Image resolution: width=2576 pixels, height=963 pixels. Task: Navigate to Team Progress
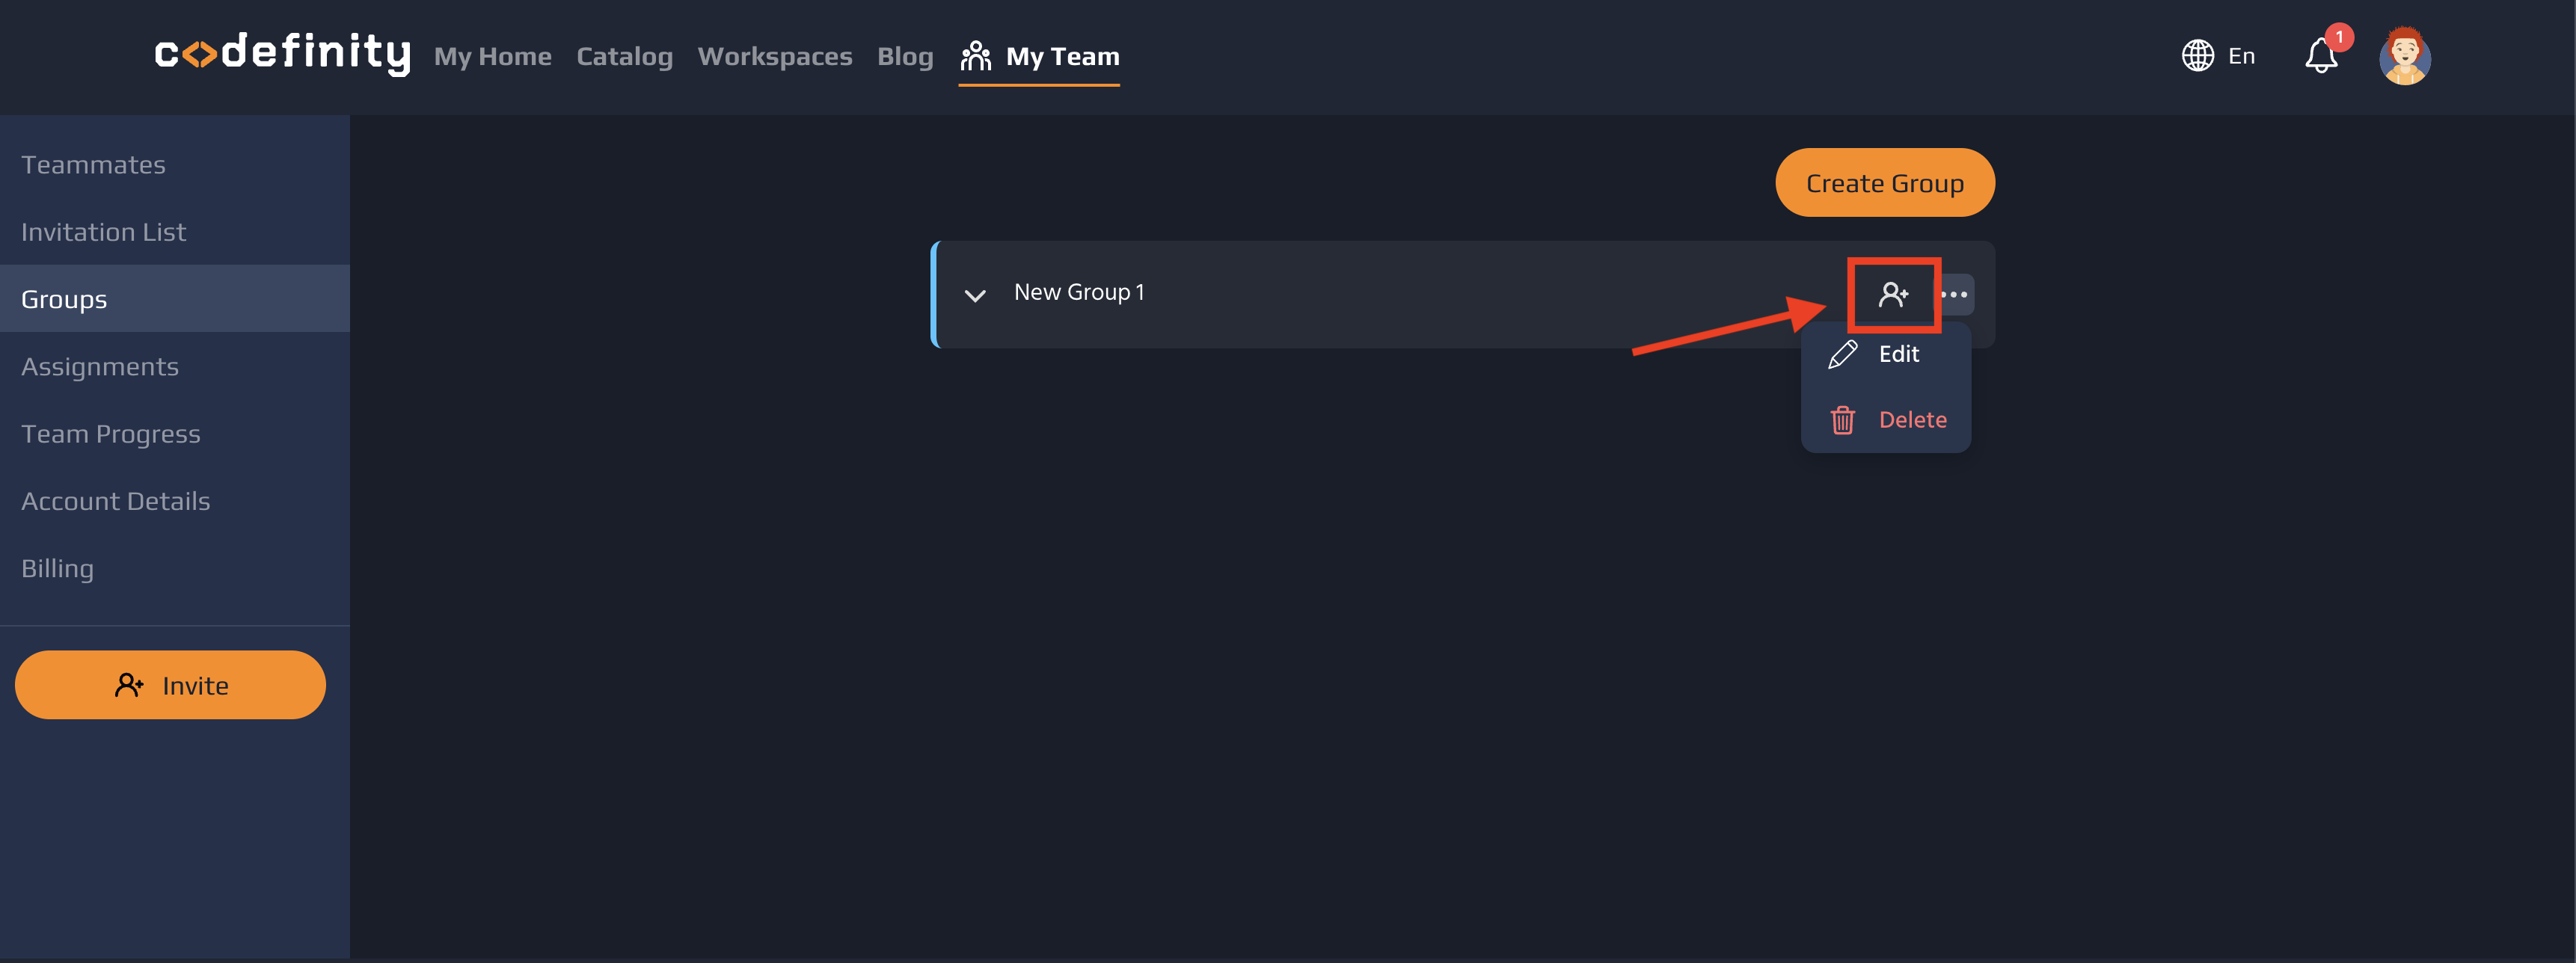pos(110,433)
